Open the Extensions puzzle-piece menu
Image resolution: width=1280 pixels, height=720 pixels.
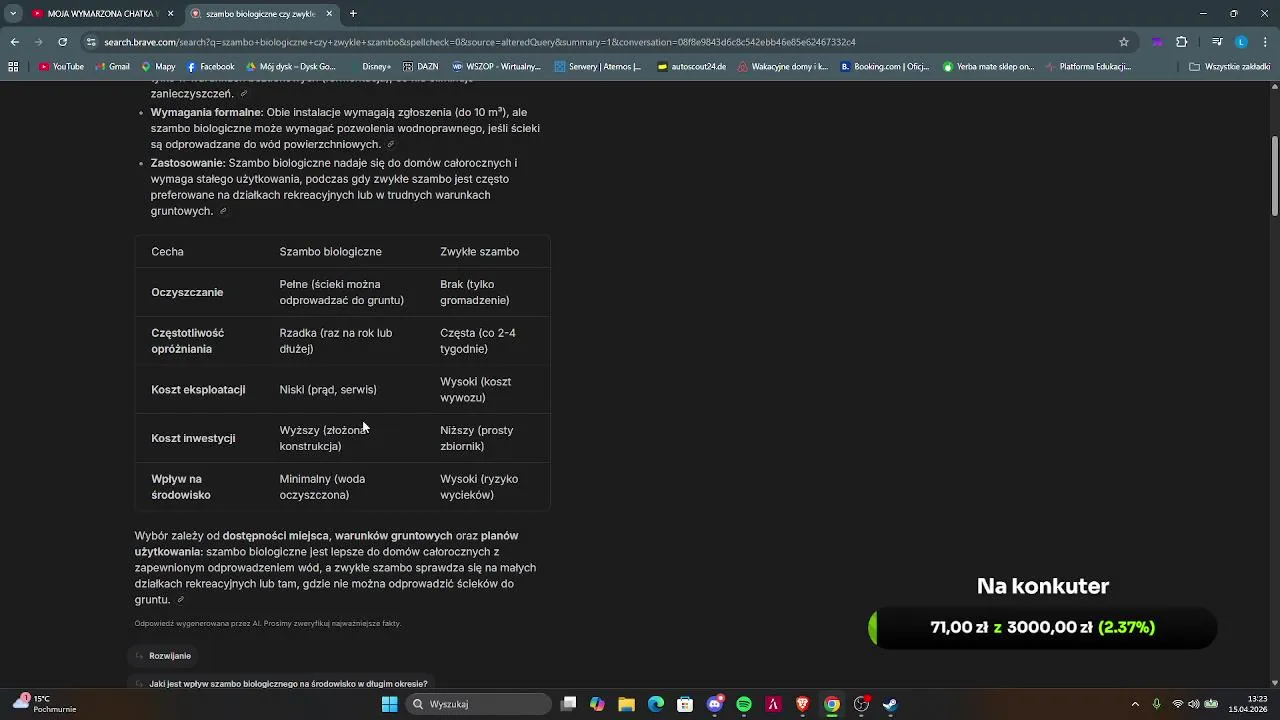tap(1181, 42)
